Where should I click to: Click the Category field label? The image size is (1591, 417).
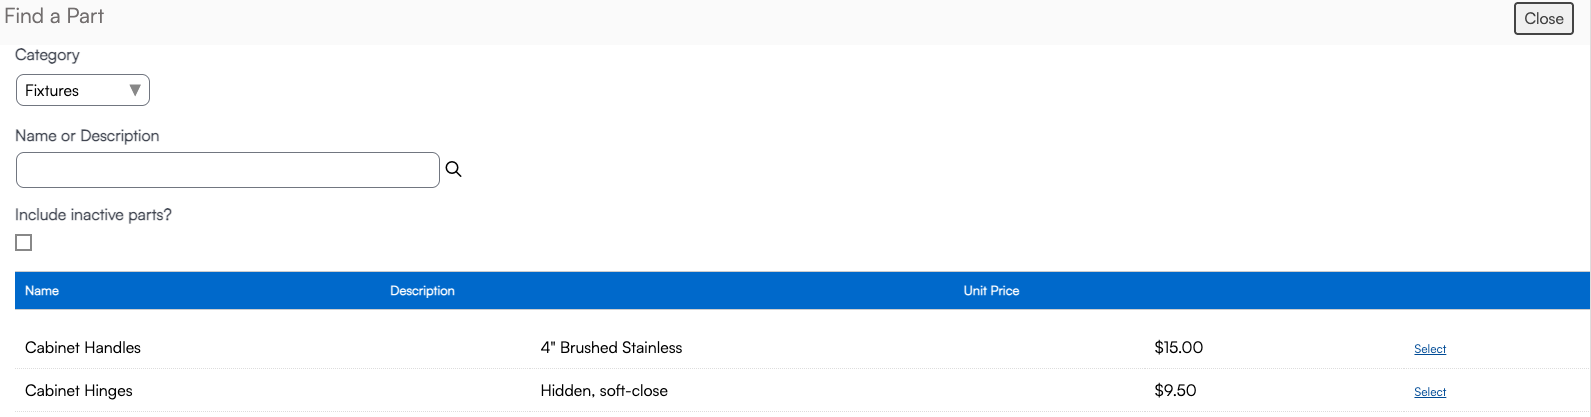pyautogui.click(x=47, y=55)
